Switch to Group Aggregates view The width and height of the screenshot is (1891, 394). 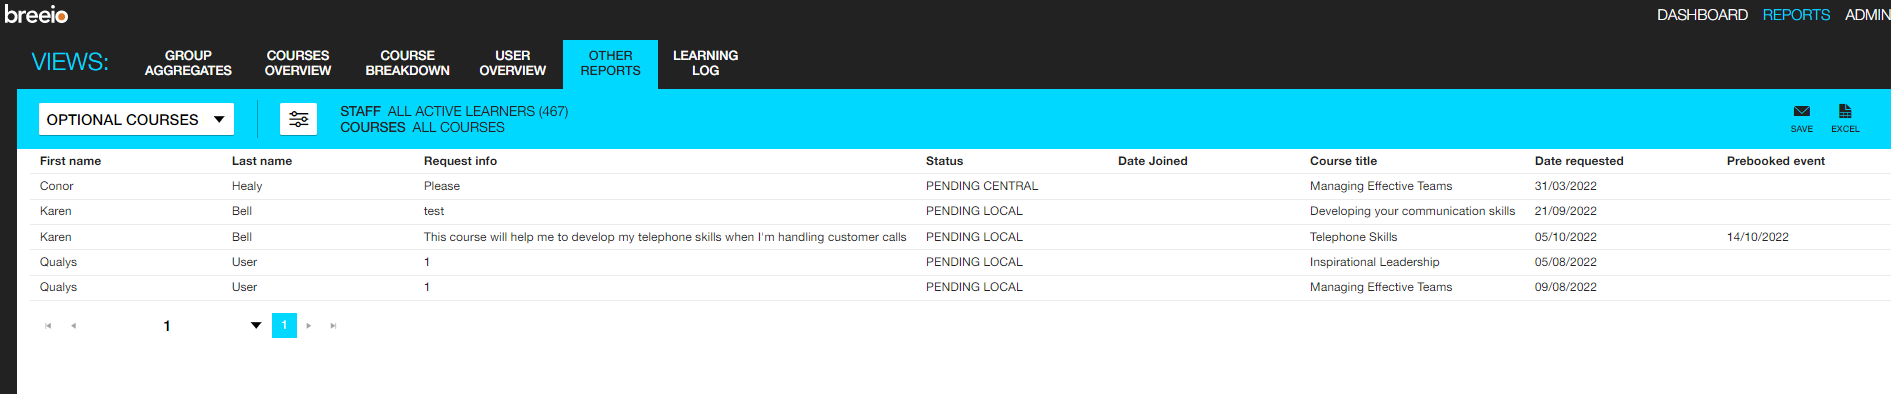[188, 63]
